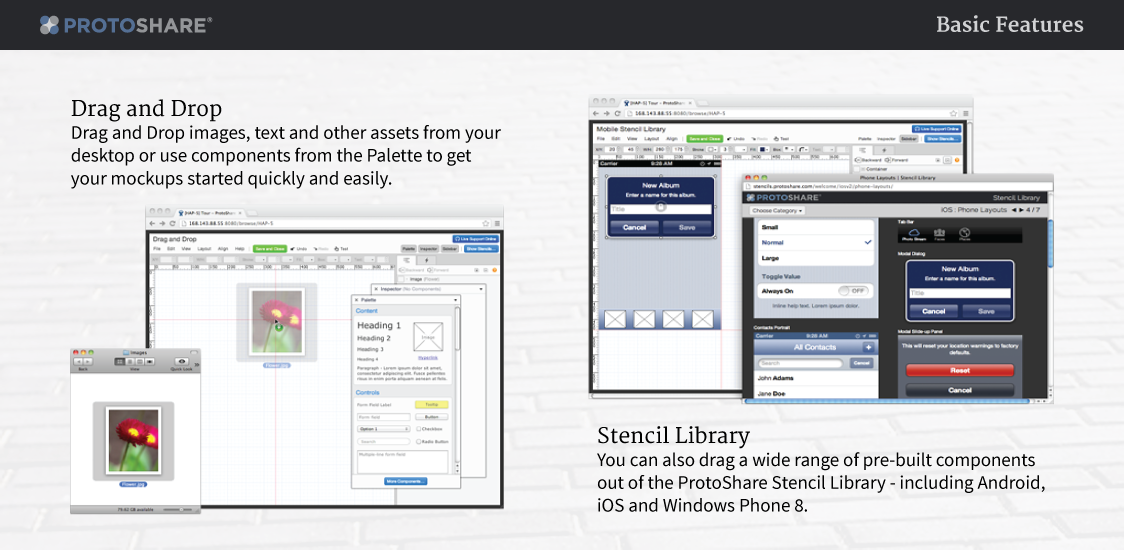Reload page in Drag and Drop browser

pyautogui.click(x=173, y=223)
